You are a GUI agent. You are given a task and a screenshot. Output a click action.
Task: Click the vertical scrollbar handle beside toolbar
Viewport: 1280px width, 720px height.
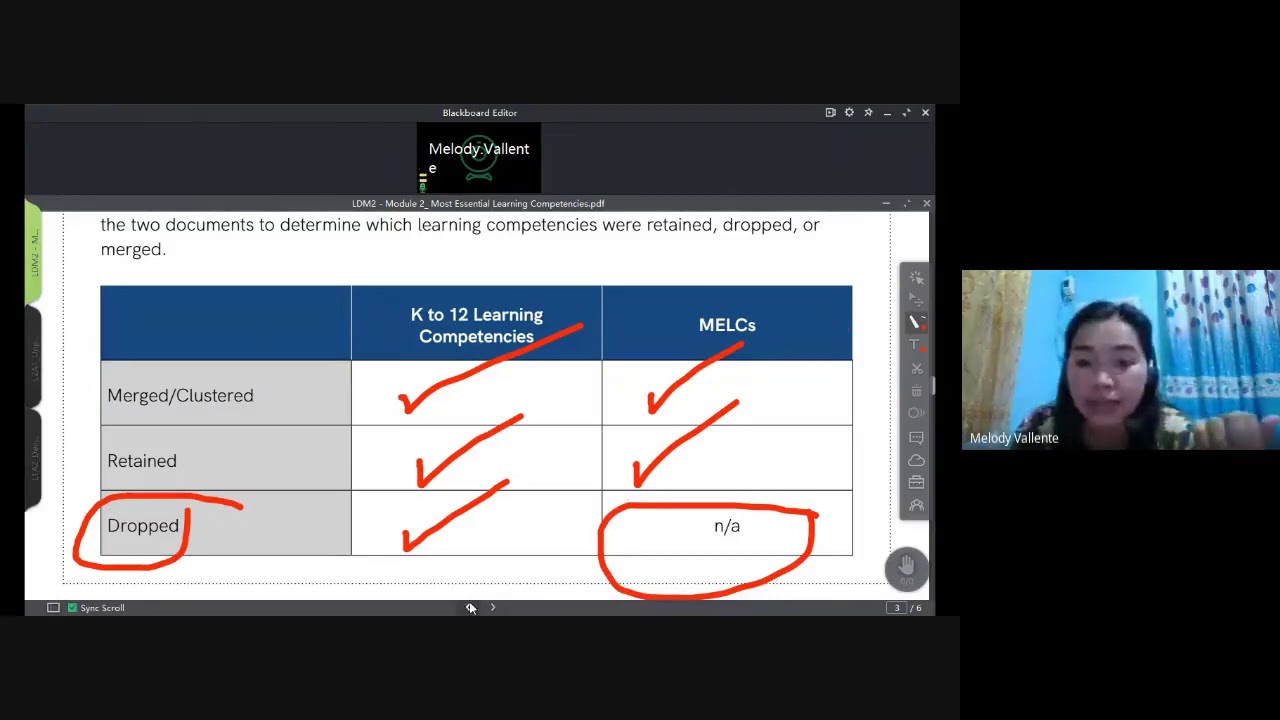tap(933, 385)
